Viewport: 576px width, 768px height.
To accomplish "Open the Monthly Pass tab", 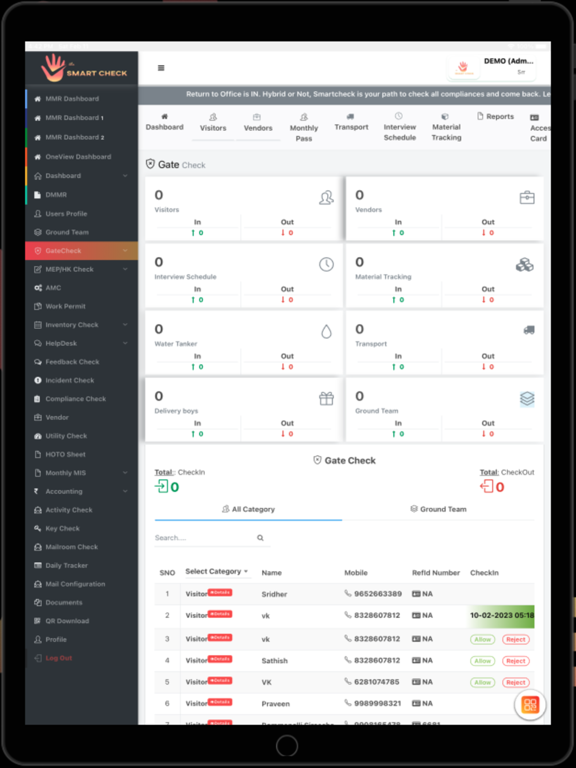I will [x=304, y=128].
